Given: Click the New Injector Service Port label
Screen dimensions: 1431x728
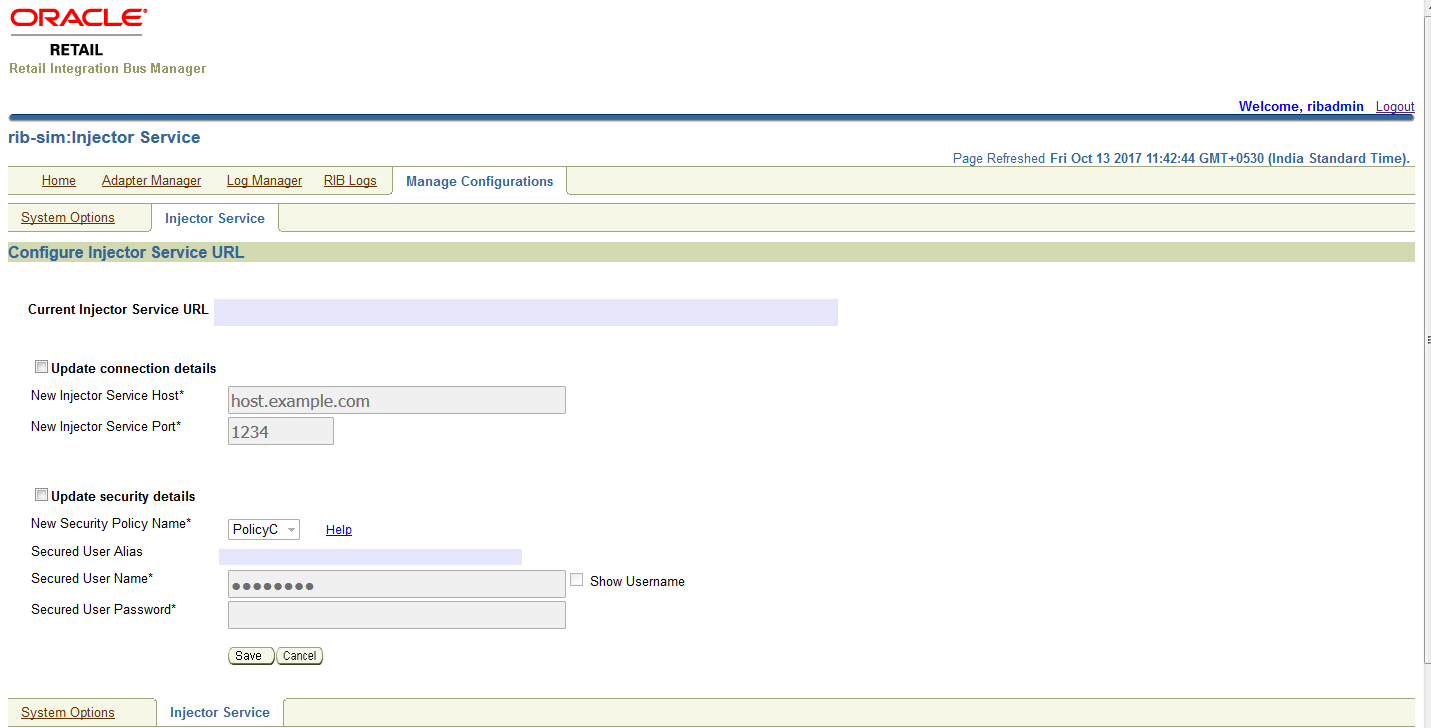Looking at the screenshot, I should tap(106, 427).
